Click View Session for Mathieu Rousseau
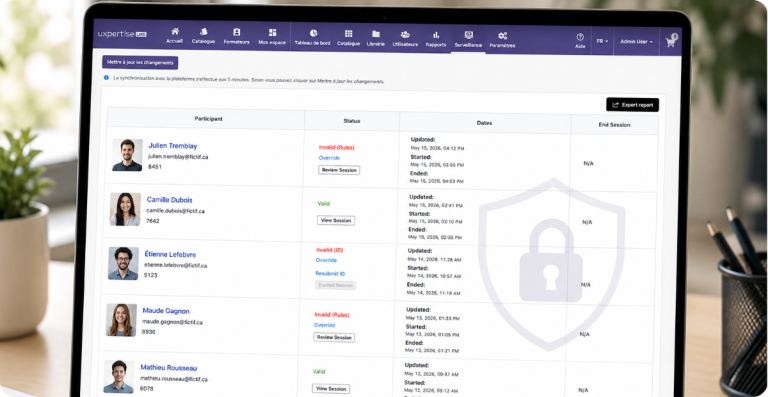768x397 pixels. pyautogui.click(x=331, y=389)
